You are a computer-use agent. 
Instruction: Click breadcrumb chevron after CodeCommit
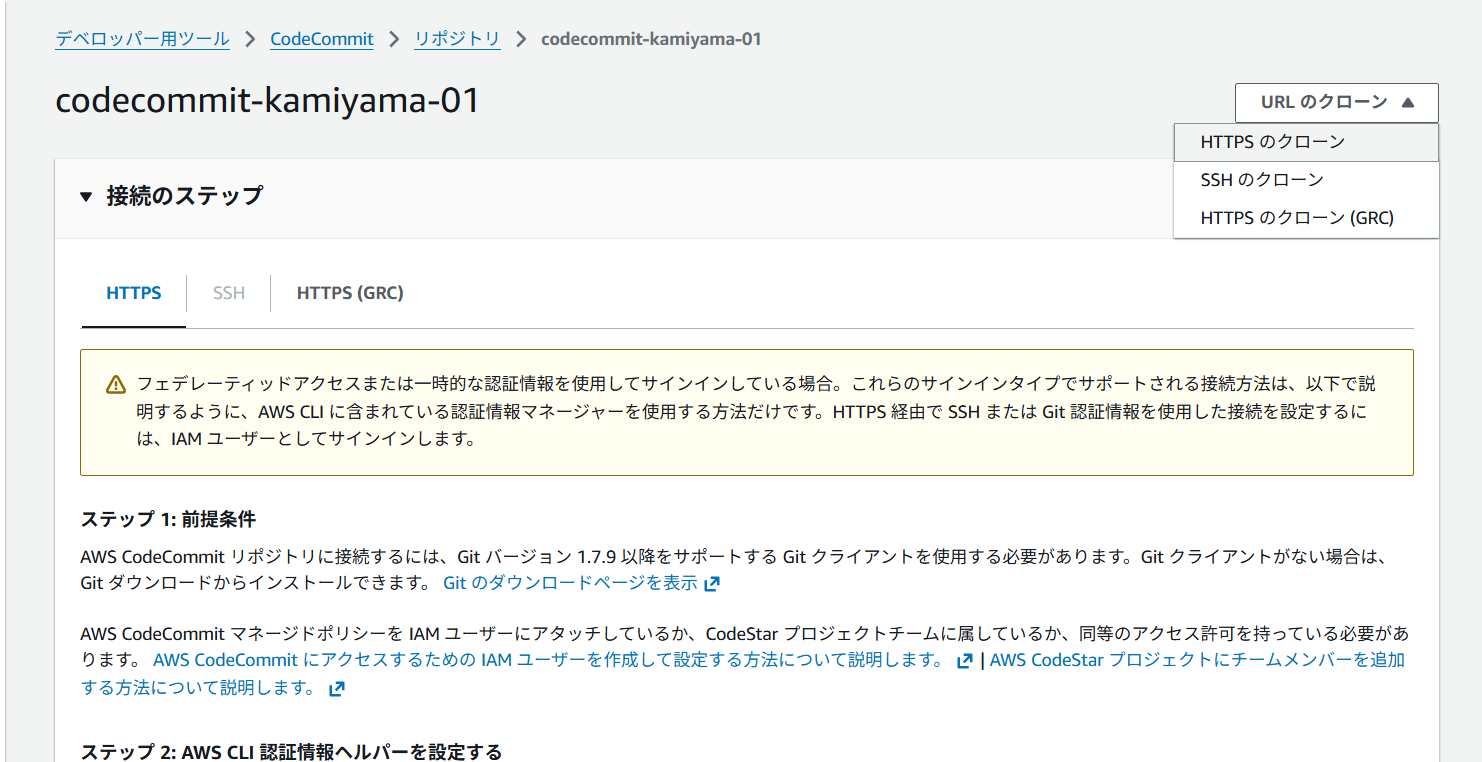pos(394,39)
